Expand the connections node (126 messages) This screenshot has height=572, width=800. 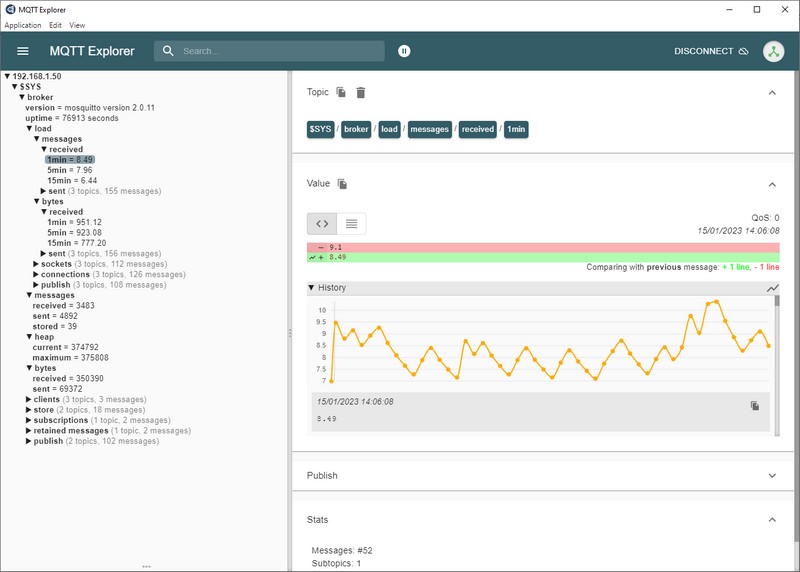click(36, 275)
